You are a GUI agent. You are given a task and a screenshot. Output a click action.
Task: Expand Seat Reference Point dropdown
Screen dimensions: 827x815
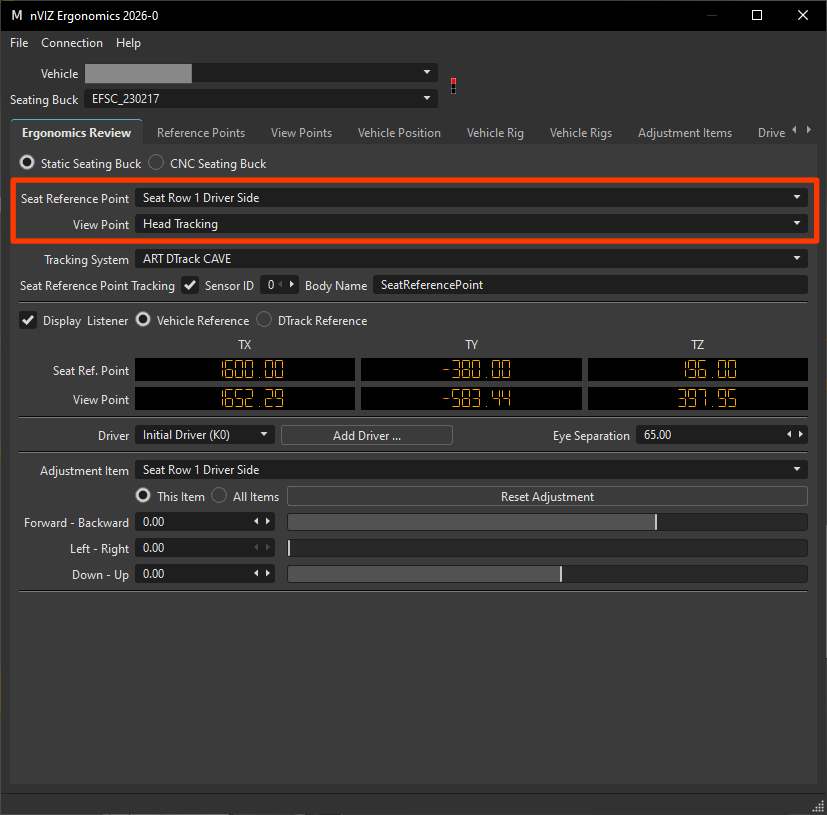[471, 198]
